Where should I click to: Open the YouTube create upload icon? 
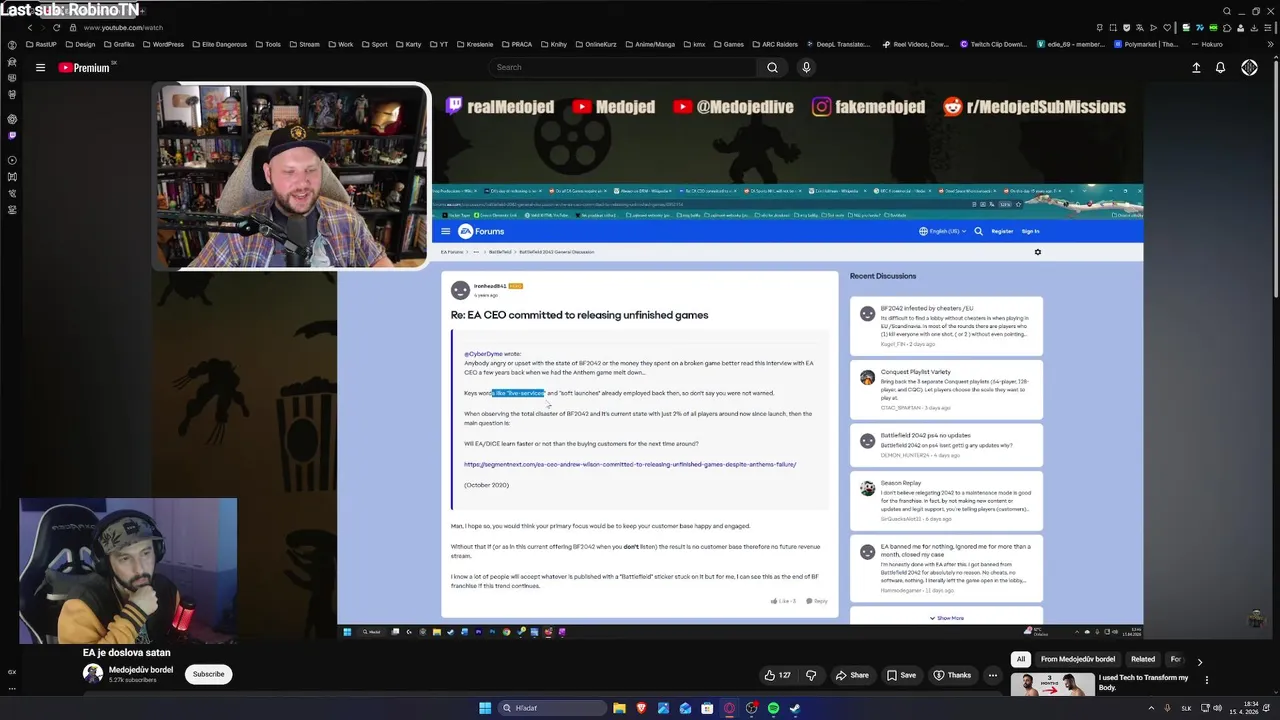click(x=1196, y=67)
